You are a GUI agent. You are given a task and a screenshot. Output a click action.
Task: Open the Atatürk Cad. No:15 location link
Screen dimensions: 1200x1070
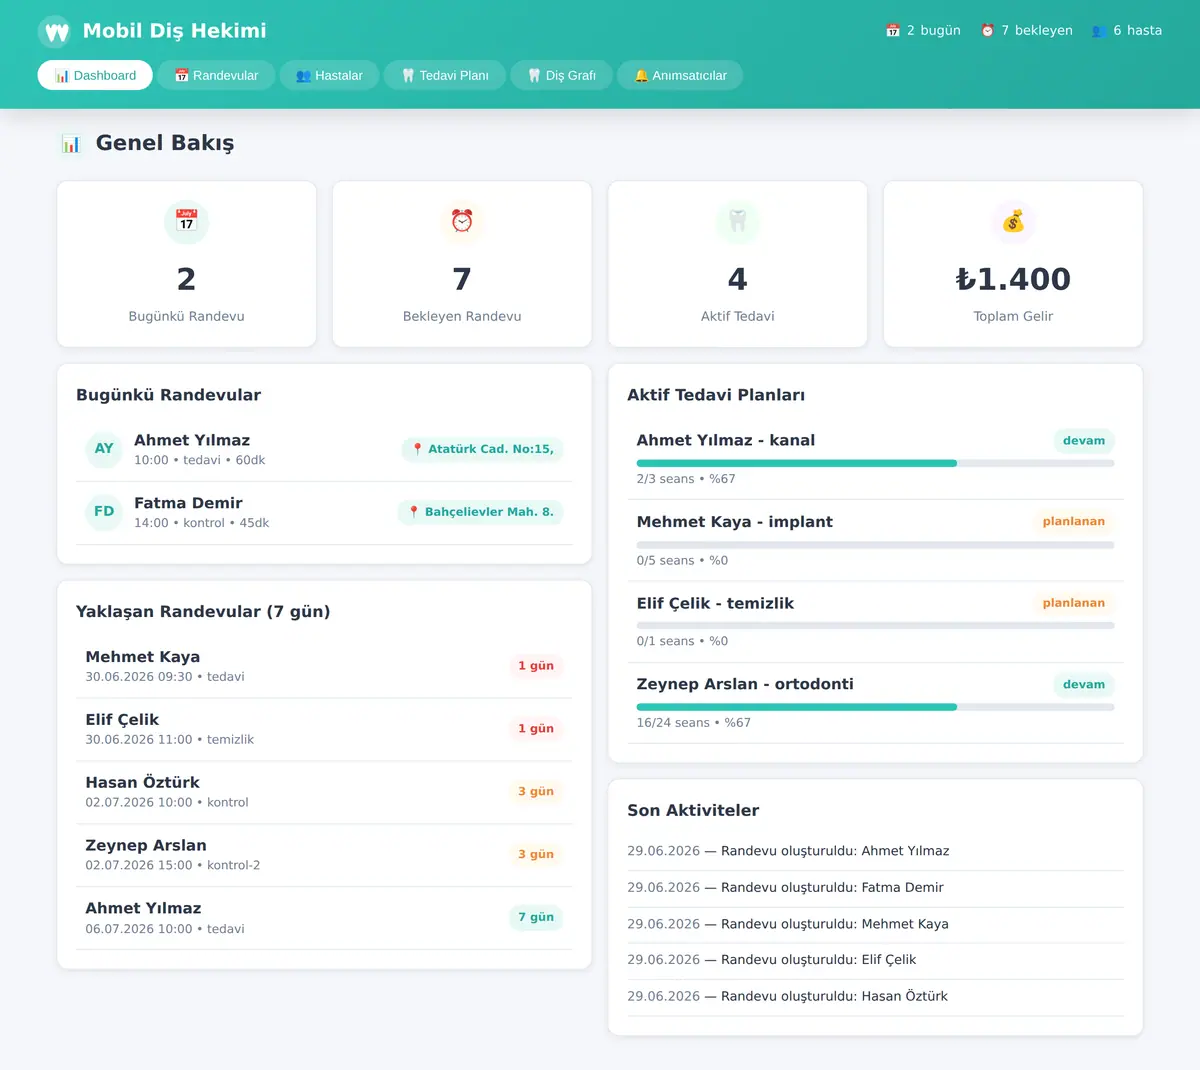483,449
